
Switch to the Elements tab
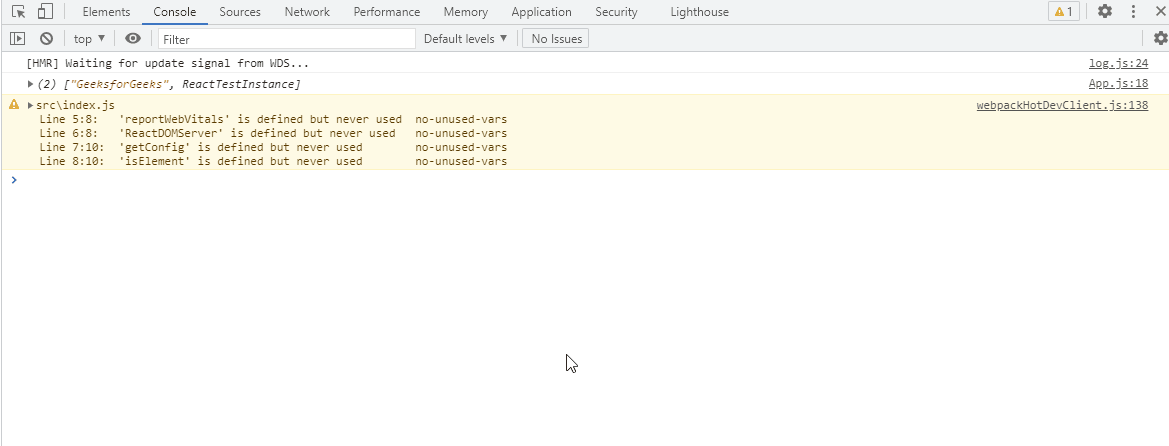tap(106, 12)
